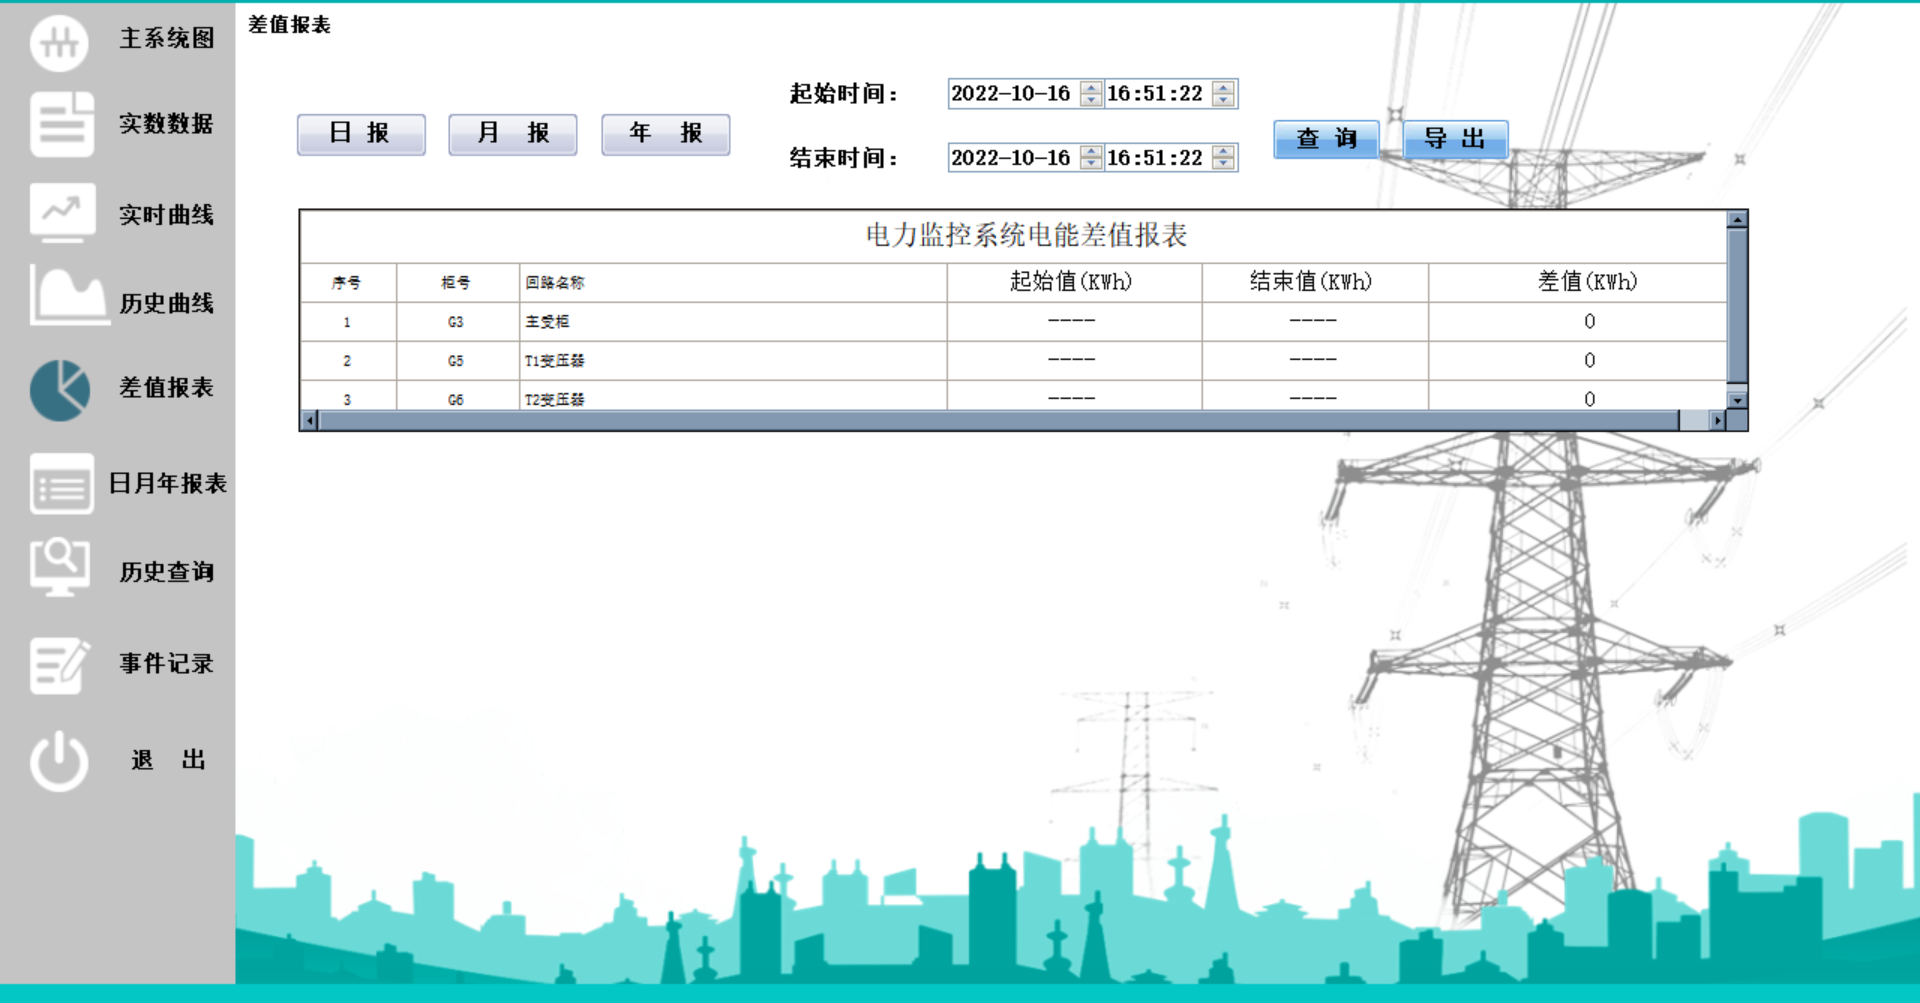Increment the end date with up arrow
This screenshot has height=1003, width=1920.
[1091, 153]
